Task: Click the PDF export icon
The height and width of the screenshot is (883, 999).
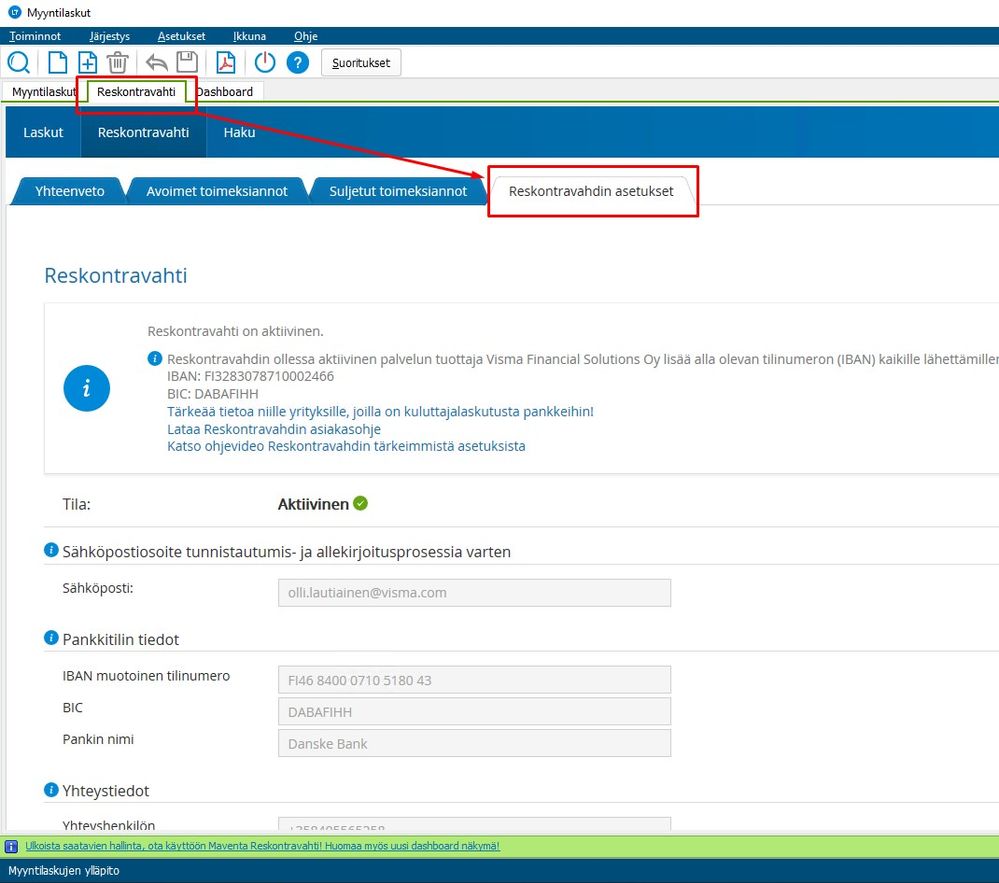Action: 226,62
